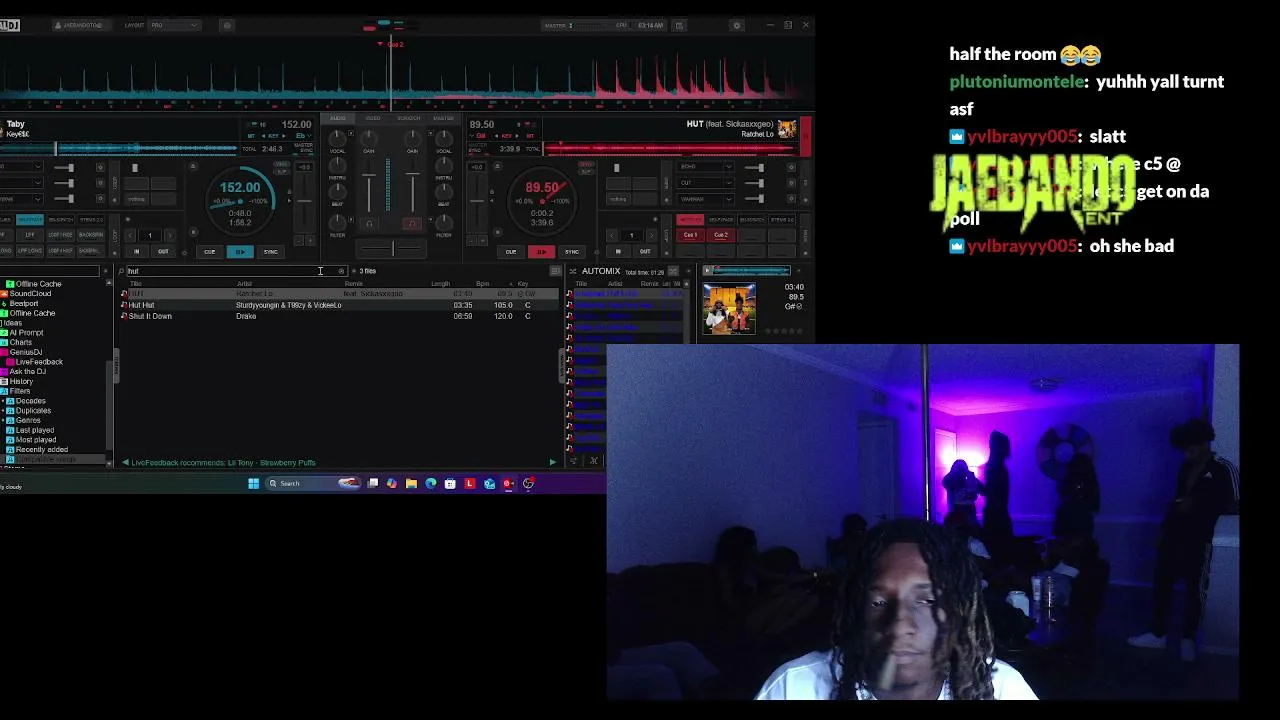Select Ask the DJ in sidebar

click(27, 372)
